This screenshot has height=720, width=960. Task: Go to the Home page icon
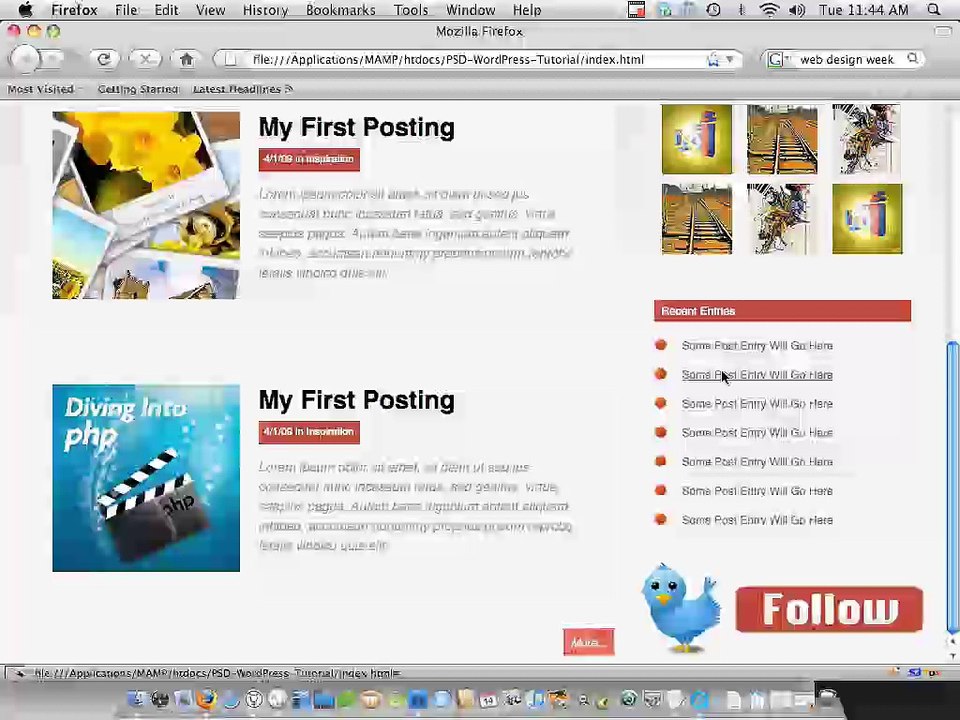point(187,59)
